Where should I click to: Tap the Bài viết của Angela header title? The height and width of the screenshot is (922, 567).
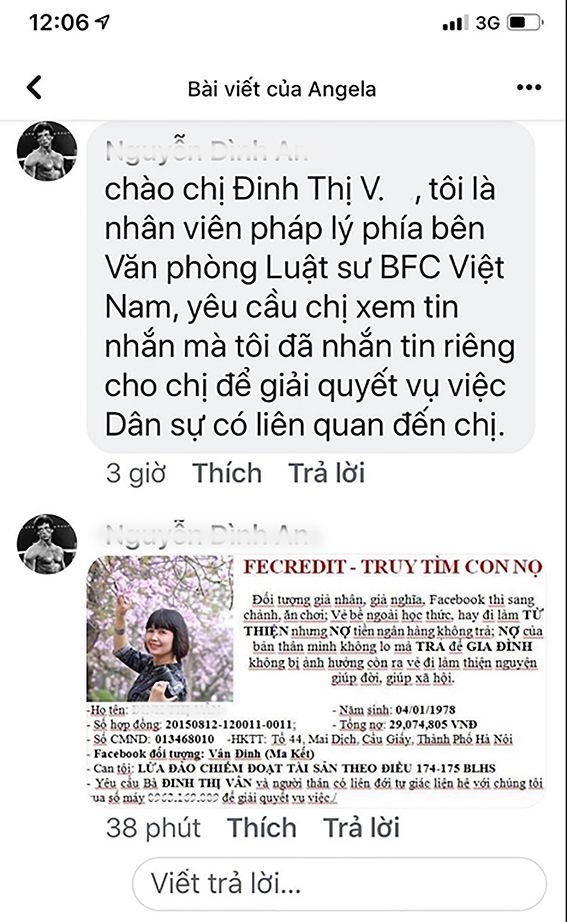282,89
